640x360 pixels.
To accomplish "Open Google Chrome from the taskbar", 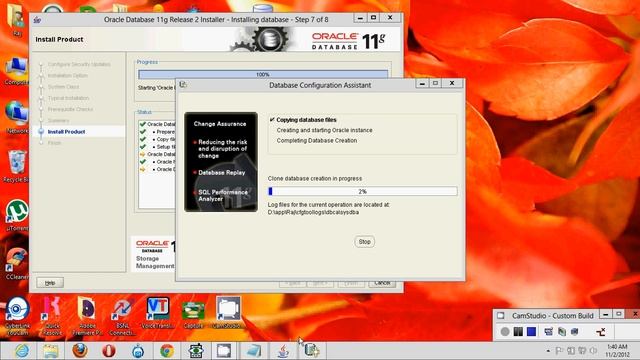I will coord(167,351).
